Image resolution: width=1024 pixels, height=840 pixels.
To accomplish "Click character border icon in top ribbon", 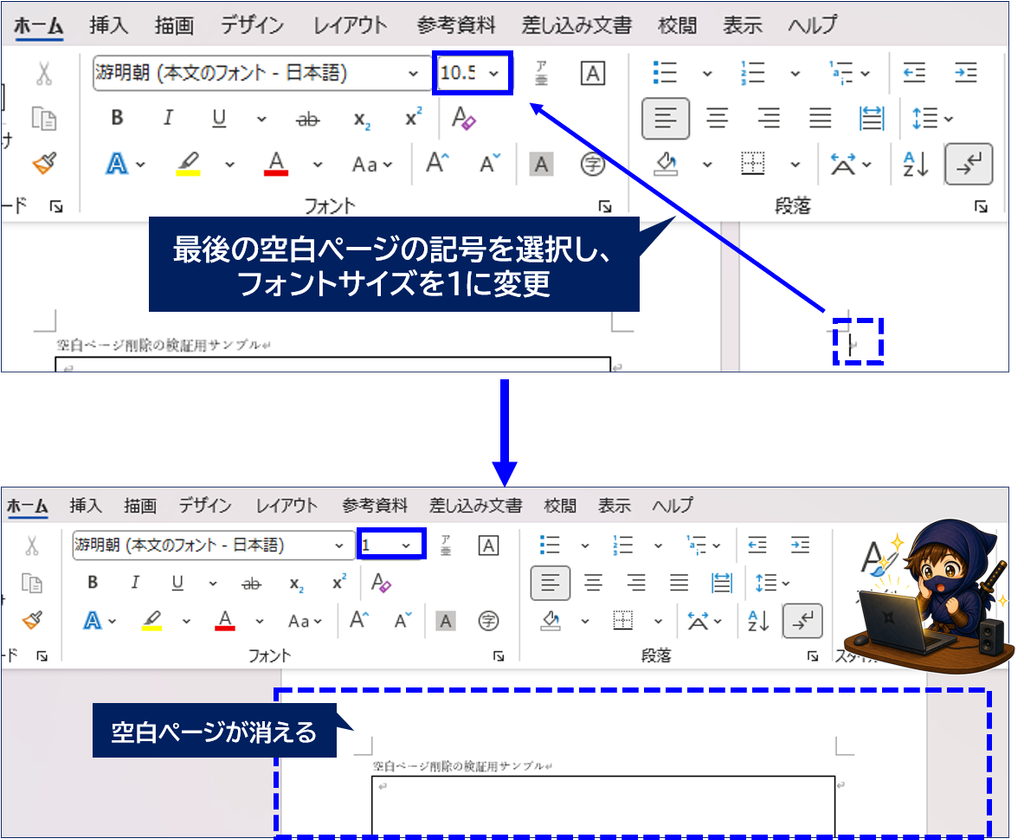I will (592, 73).
